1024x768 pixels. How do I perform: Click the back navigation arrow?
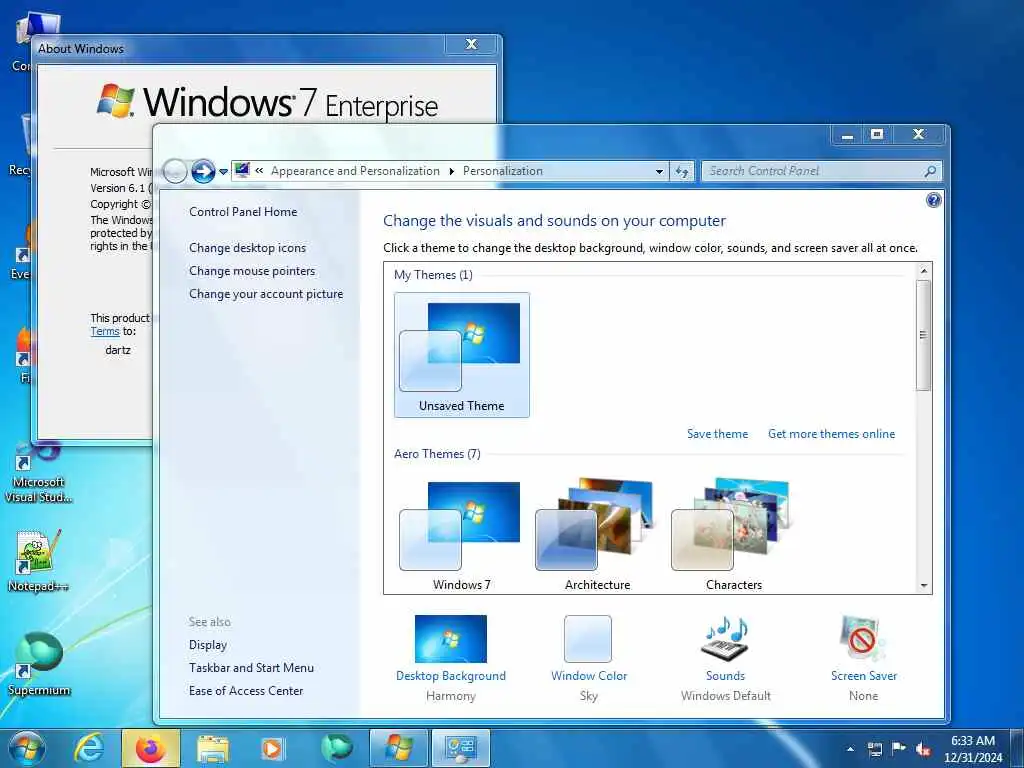point(175,172)
